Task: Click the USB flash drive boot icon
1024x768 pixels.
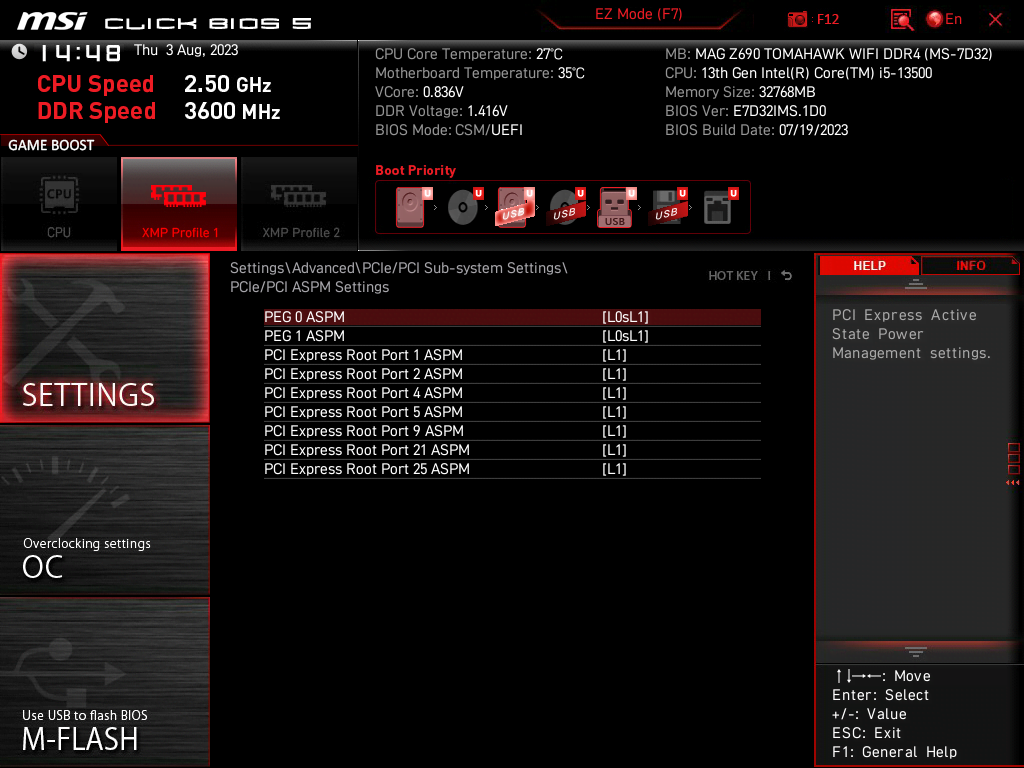Action: pos(614,207)
